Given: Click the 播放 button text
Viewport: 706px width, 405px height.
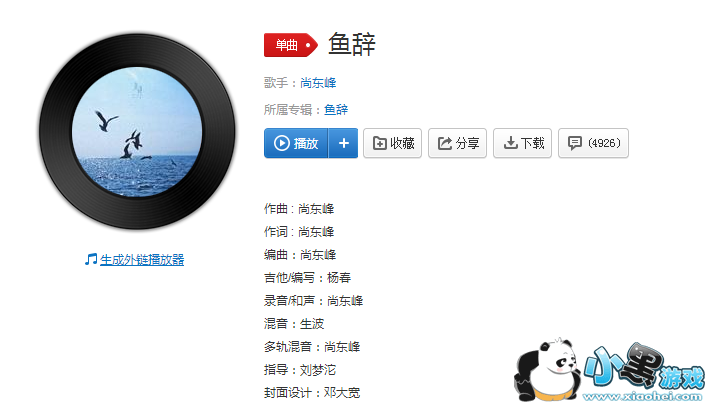Looking at the screenshot, I should 306,144.
